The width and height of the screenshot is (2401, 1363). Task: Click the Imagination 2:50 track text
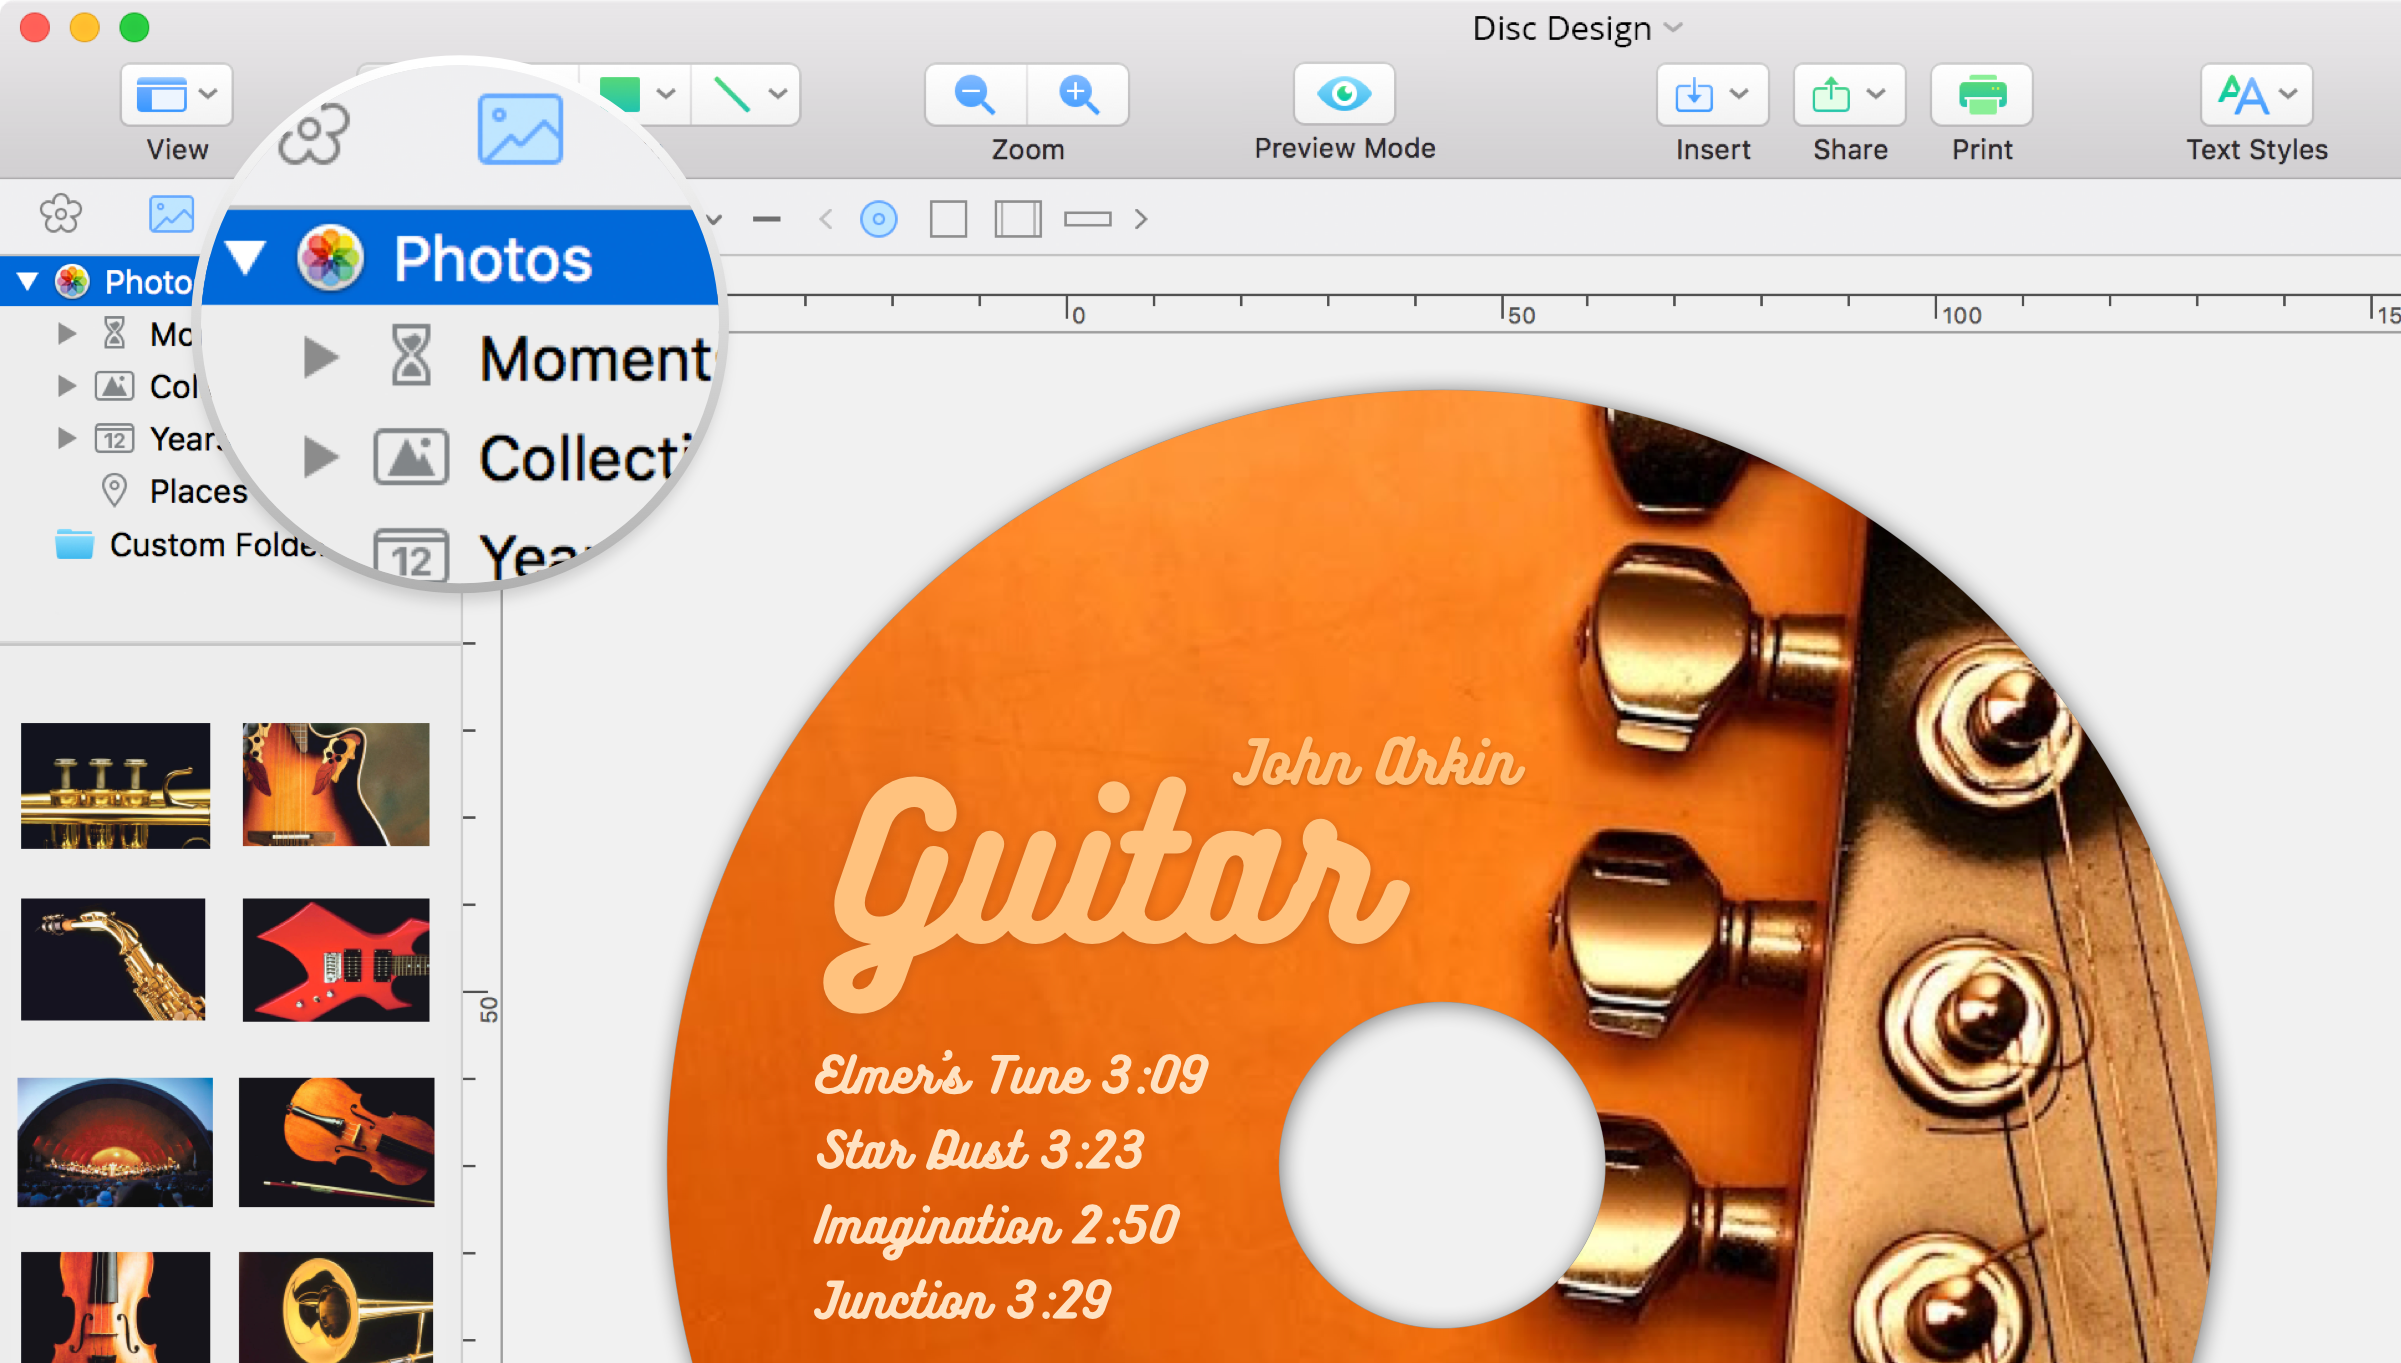[997, 1226]
